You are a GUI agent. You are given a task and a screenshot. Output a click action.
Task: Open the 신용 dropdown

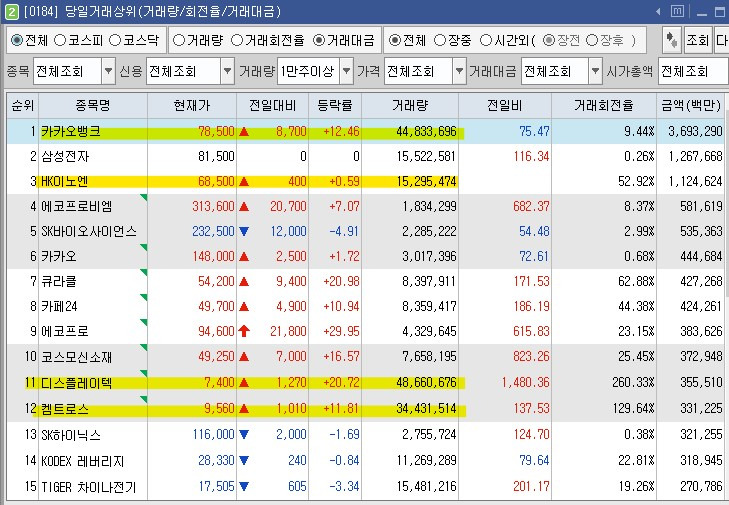pyautogui.click(x=227, y=71)
